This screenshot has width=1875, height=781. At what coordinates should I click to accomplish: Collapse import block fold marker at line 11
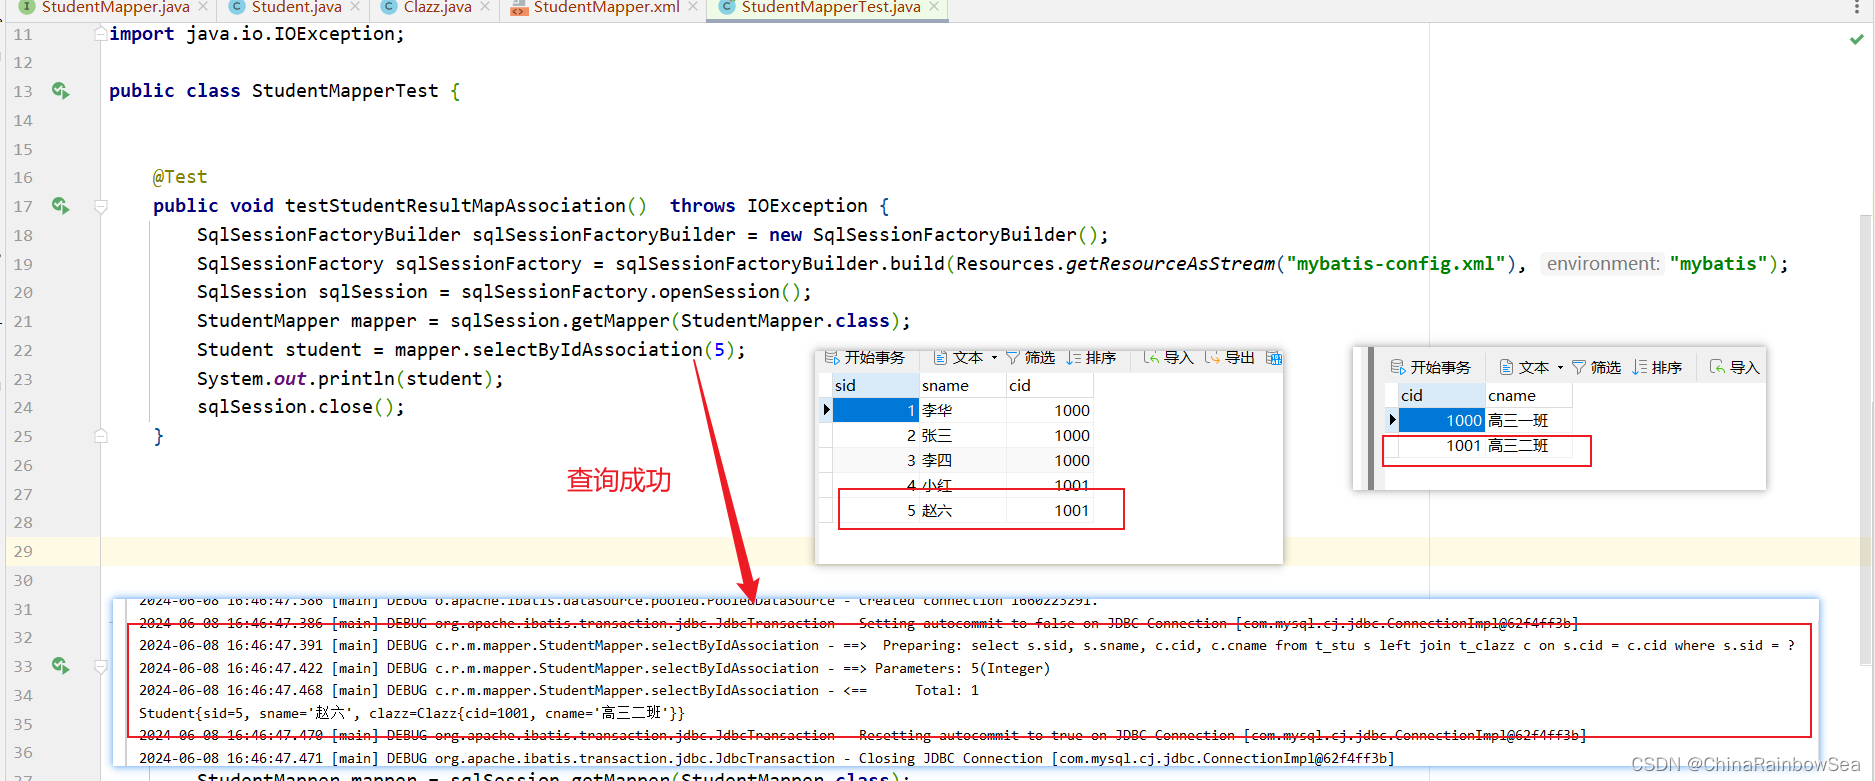(x=100, y=34)
